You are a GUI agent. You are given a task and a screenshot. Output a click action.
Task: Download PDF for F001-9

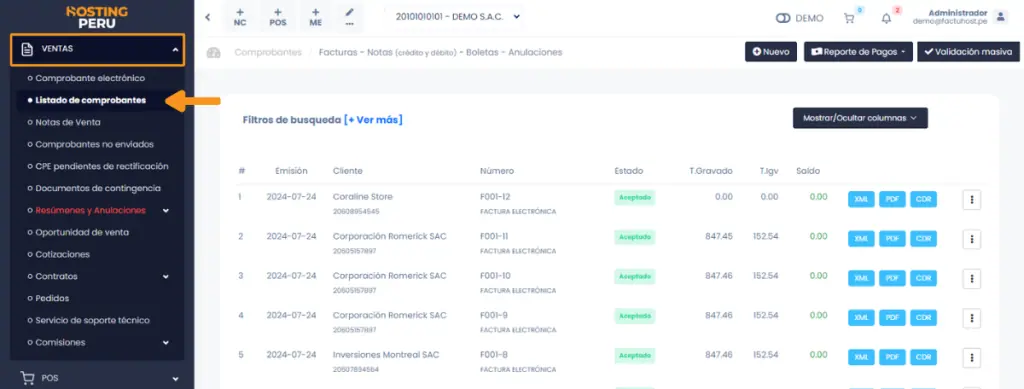point(892,318)
